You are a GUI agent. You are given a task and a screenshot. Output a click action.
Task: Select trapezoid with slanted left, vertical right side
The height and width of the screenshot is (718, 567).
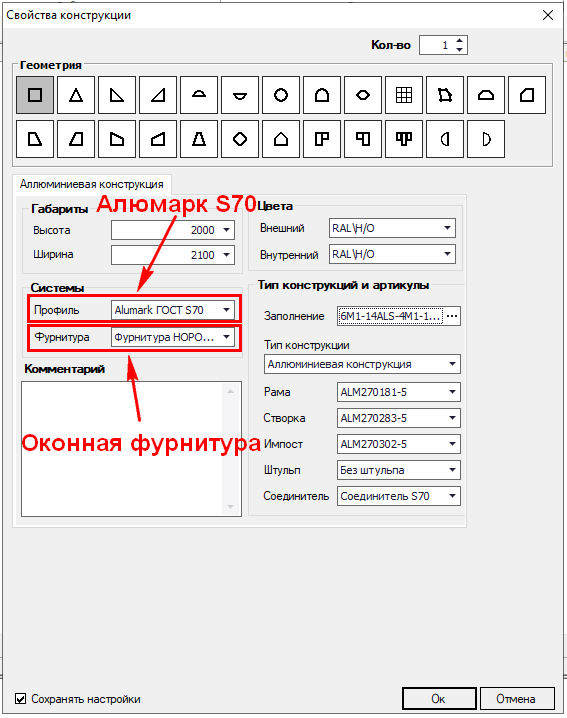[76, 139]
